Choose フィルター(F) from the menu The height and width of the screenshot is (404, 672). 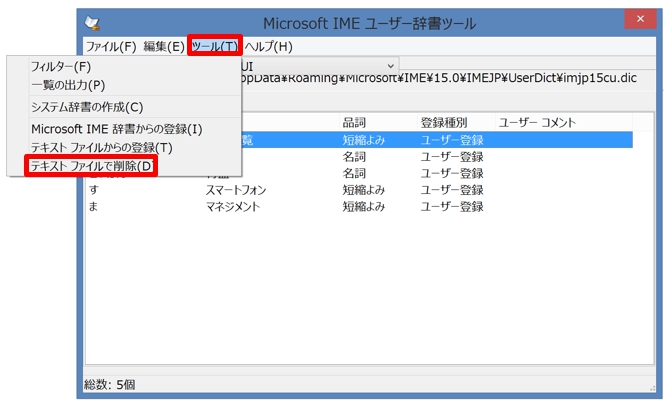tap(61, 67)
